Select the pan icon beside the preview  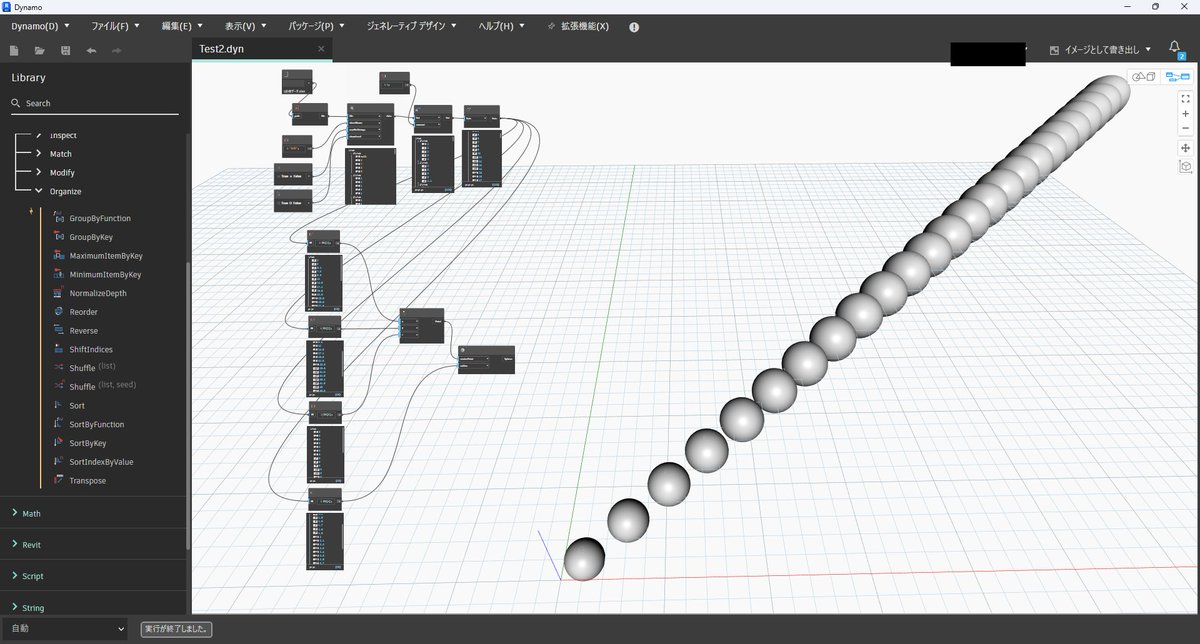[x=1185, y=148]
